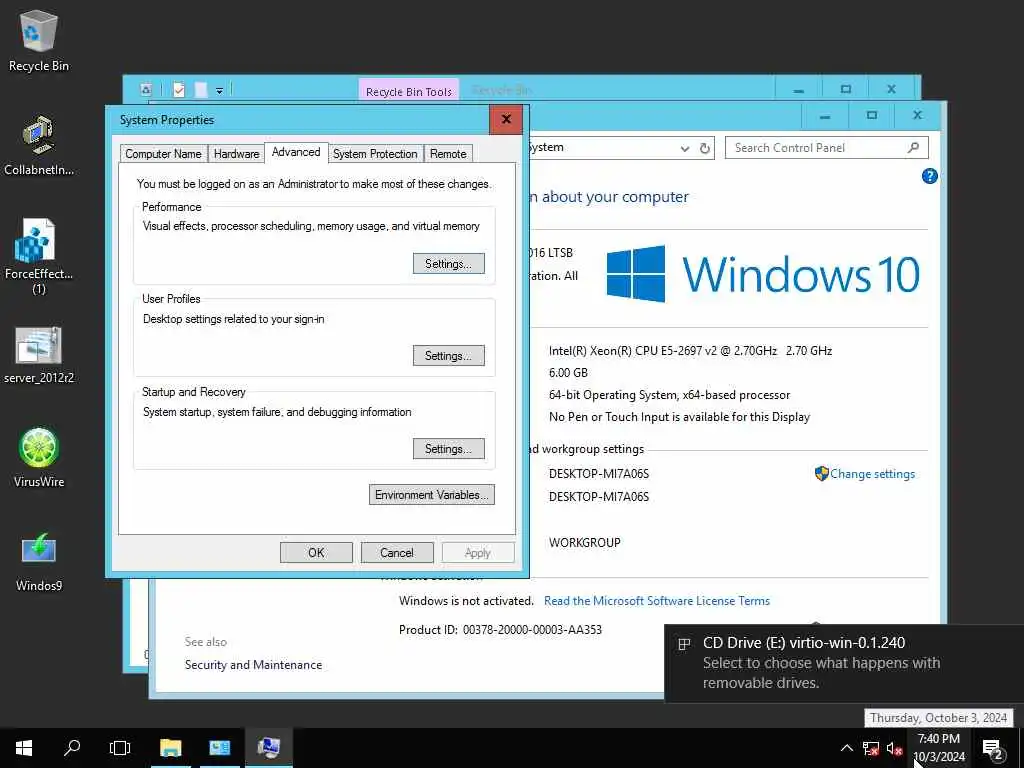The height and width of the screenshot is (768, 1024).
Task: Open the Environment Variables dialog
Action: 432,495
